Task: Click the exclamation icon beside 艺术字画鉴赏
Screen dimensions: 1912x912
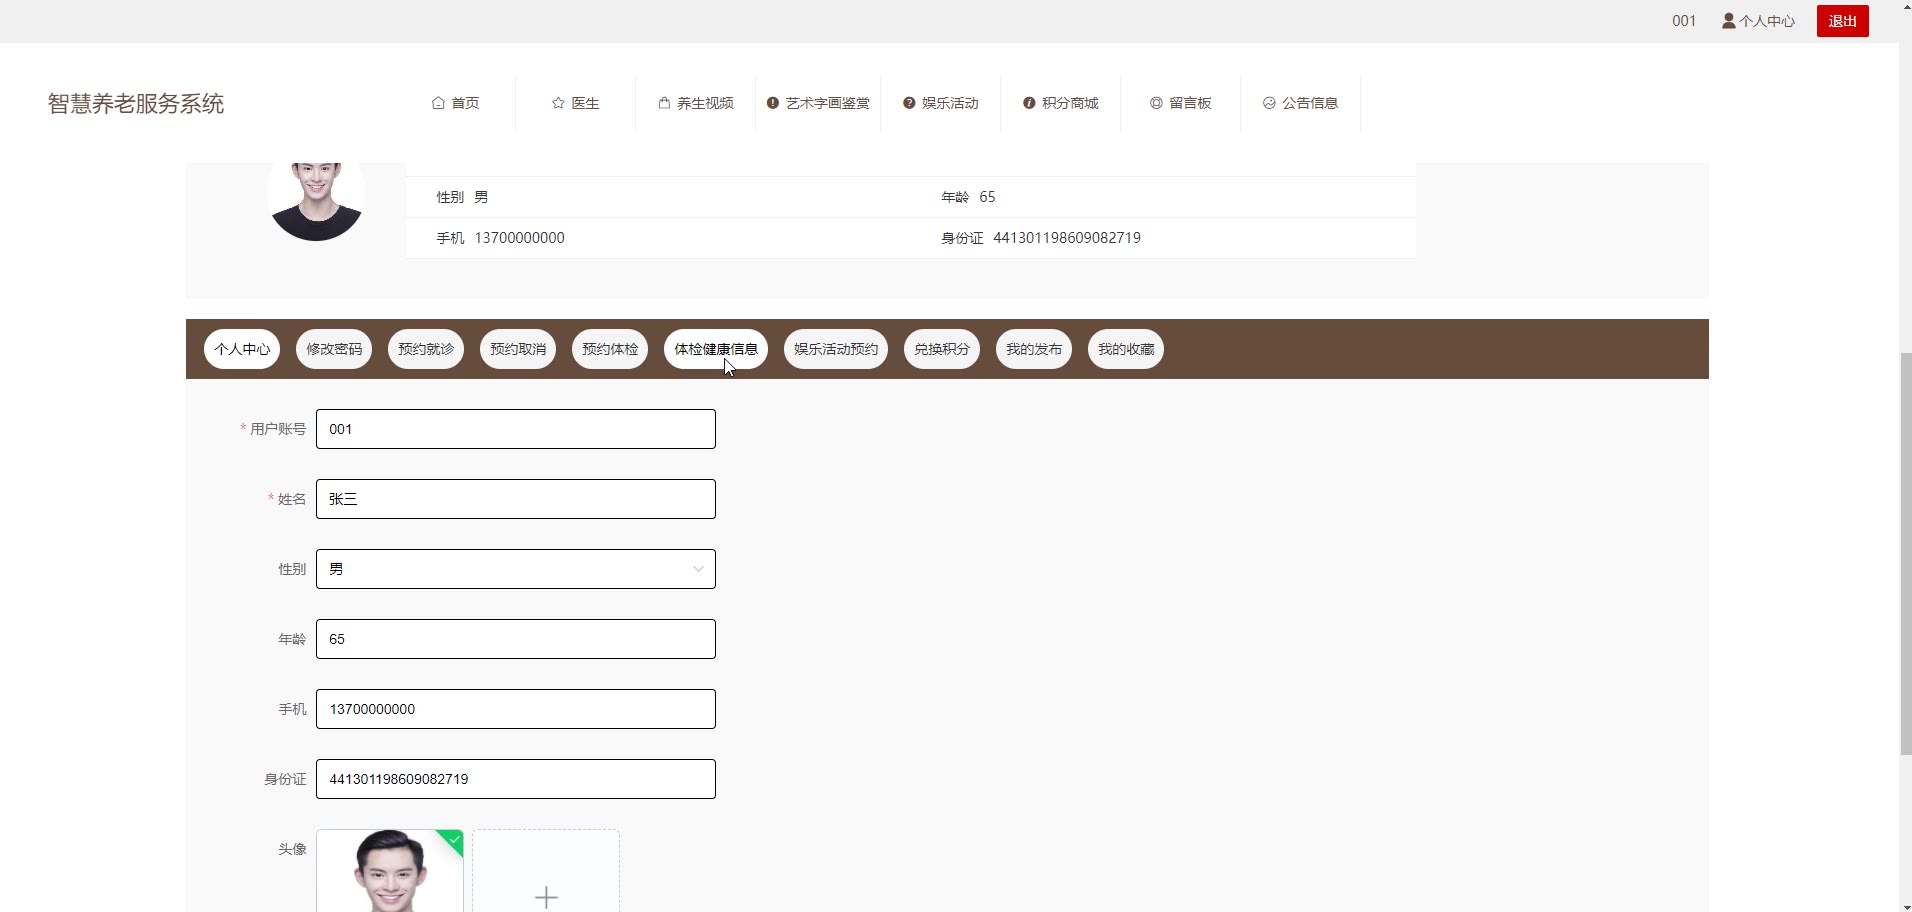Action: click(x=772, y=103)
